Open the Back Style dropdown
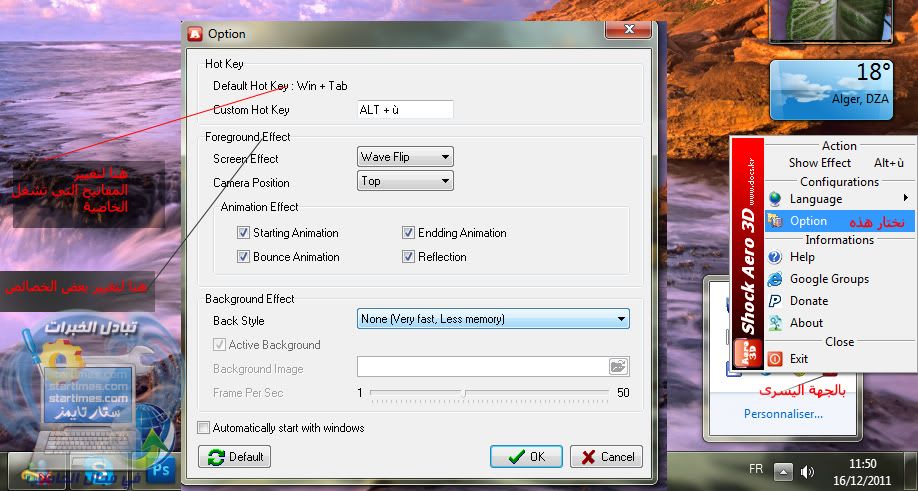 (x=493, y=319)
